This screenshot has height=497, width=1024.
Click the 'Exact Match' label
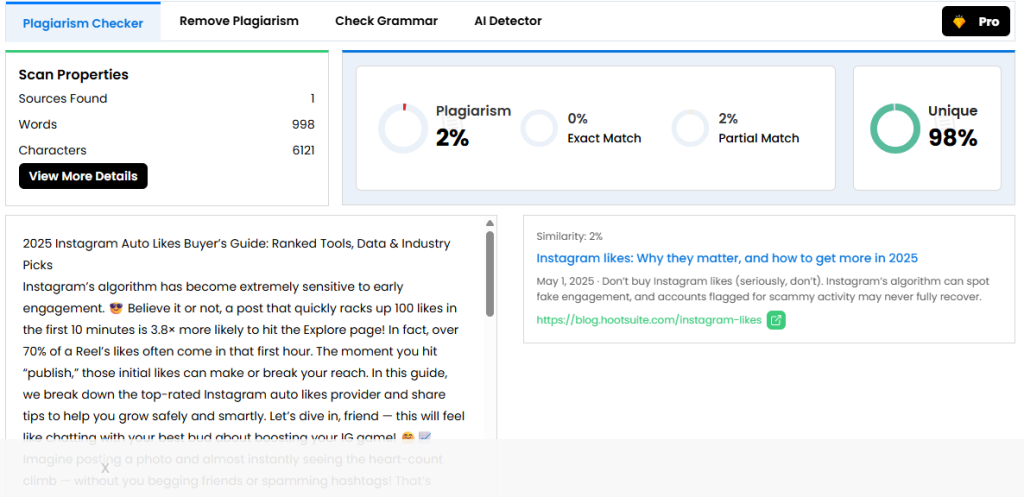pos(604,138)
